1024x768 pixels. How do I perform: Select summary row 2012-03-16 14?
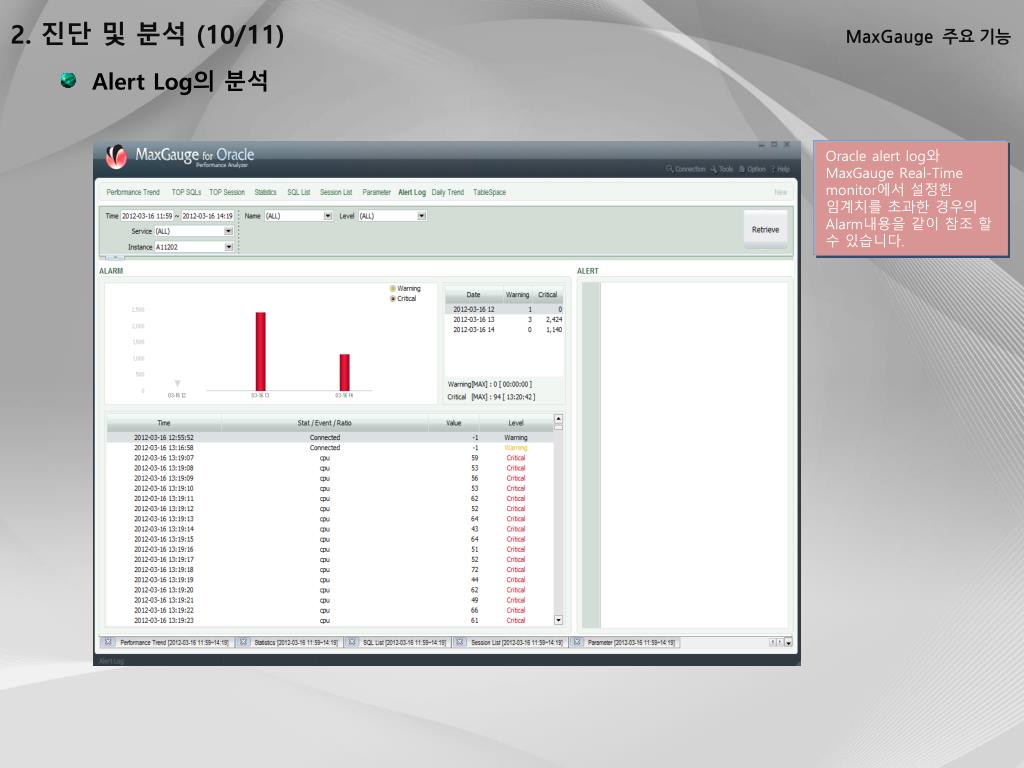pos(504,330)
